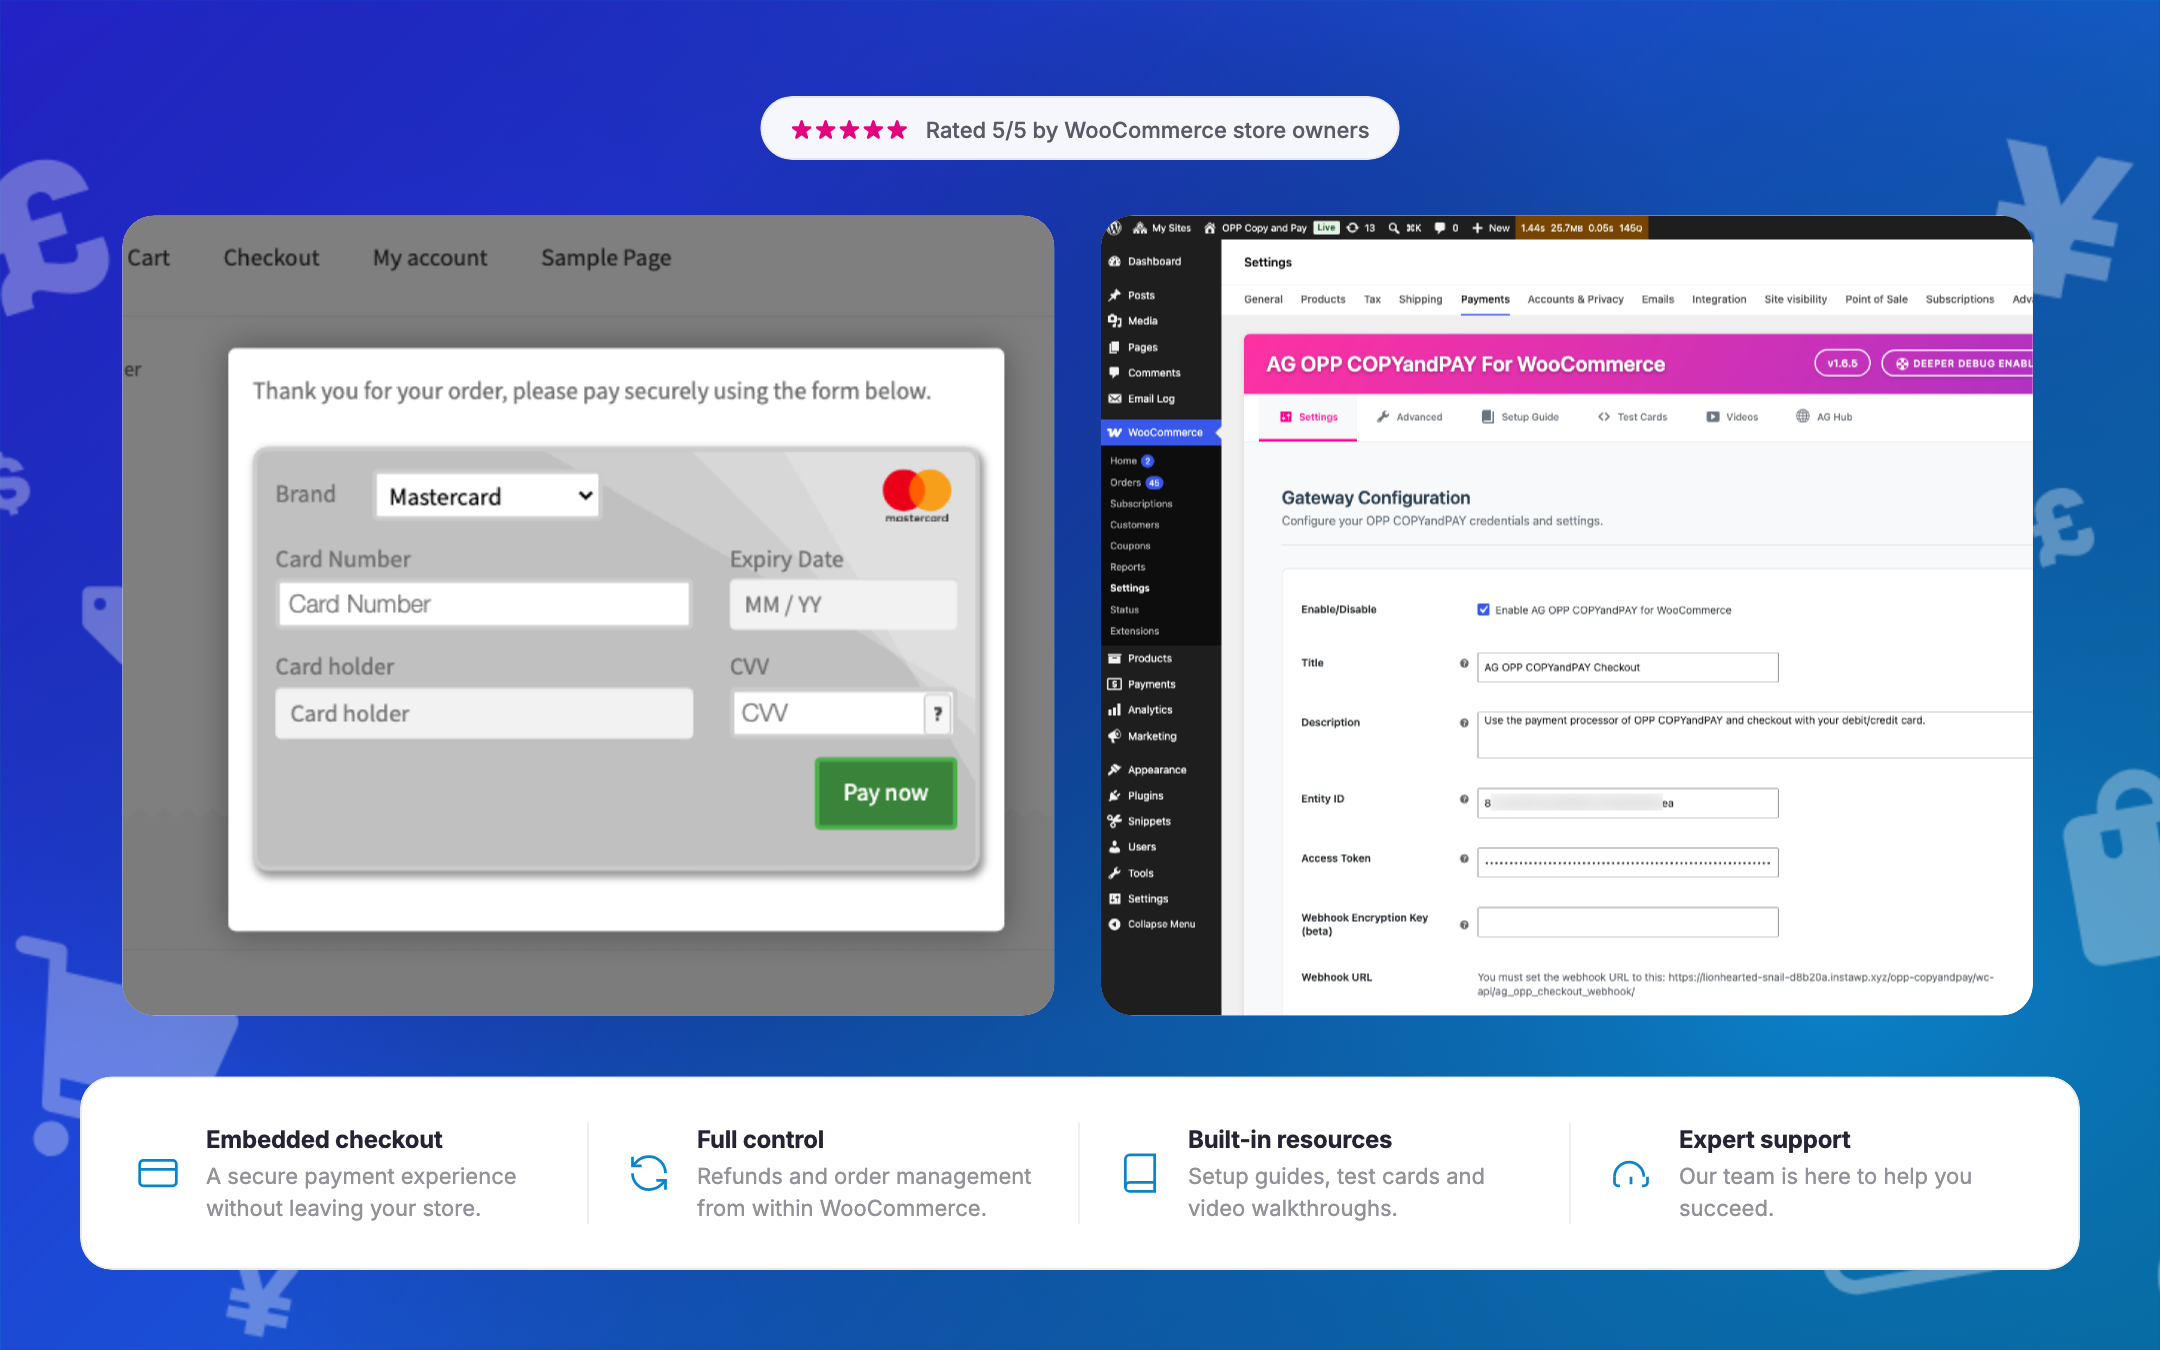This screenshot has height=1350, width=2160.
Task: Open the Test Cards tab
Action: [1632, 417]
